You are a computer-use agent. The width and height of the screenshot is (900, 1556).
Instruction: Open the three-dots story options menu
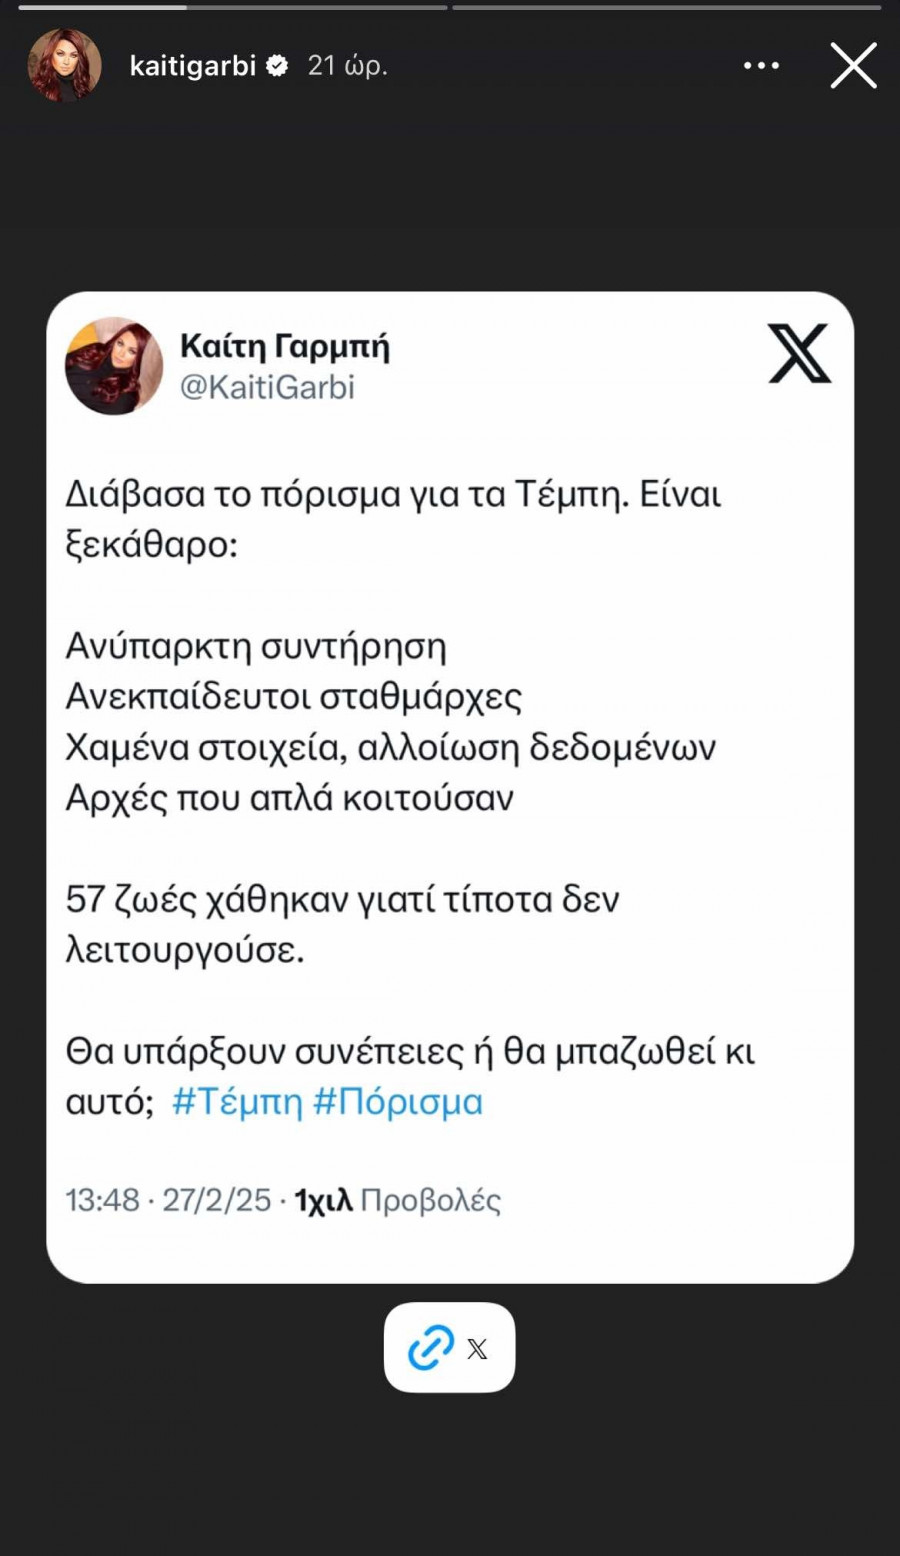coord(761,66)
